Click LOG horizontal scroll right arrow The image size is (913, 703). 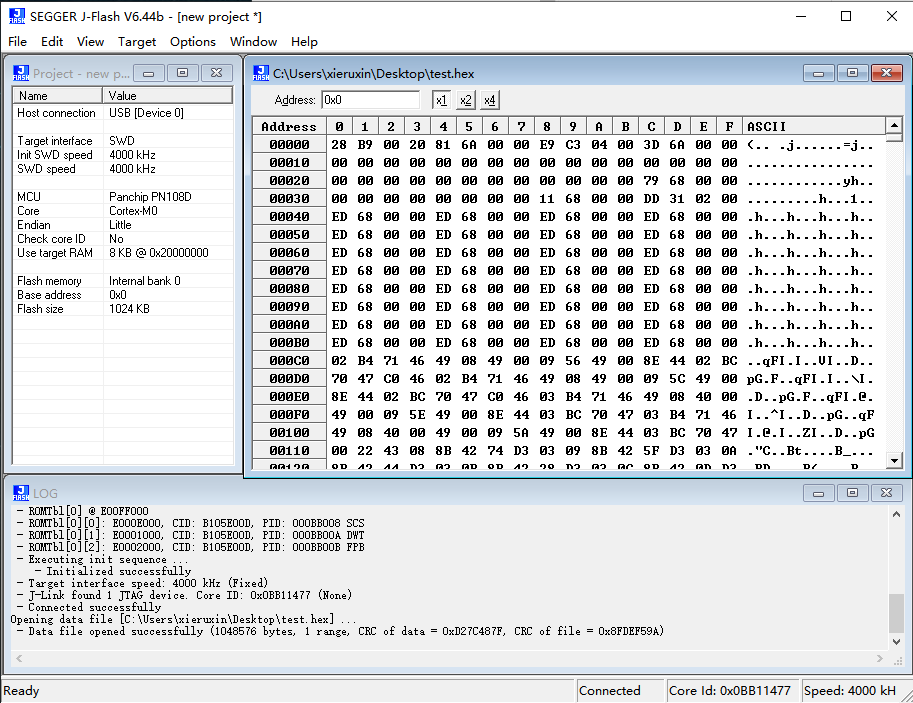tap(880, 658)
